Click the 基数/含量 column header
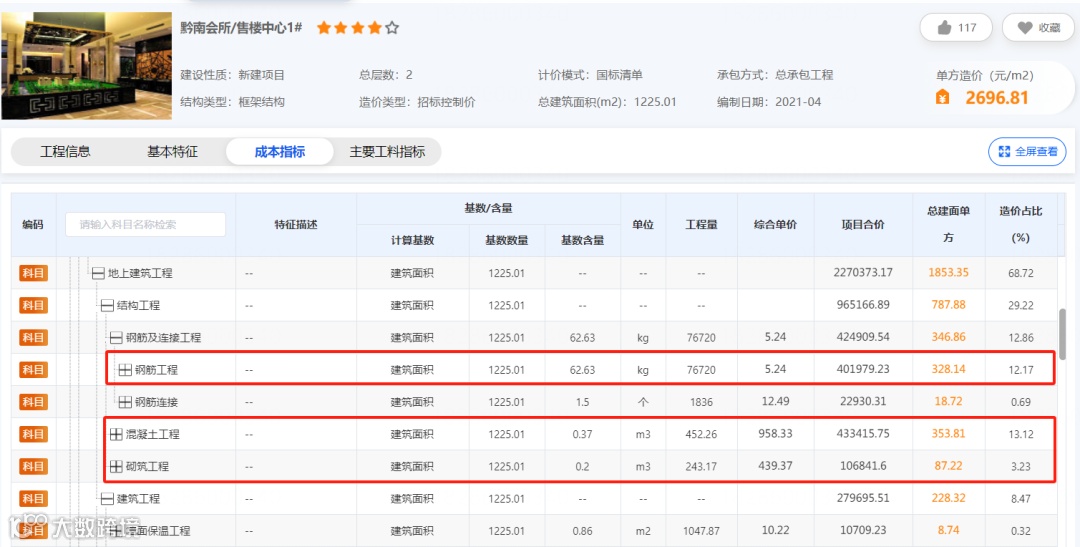Screen dimensions: 1080x547 [488, 208]
